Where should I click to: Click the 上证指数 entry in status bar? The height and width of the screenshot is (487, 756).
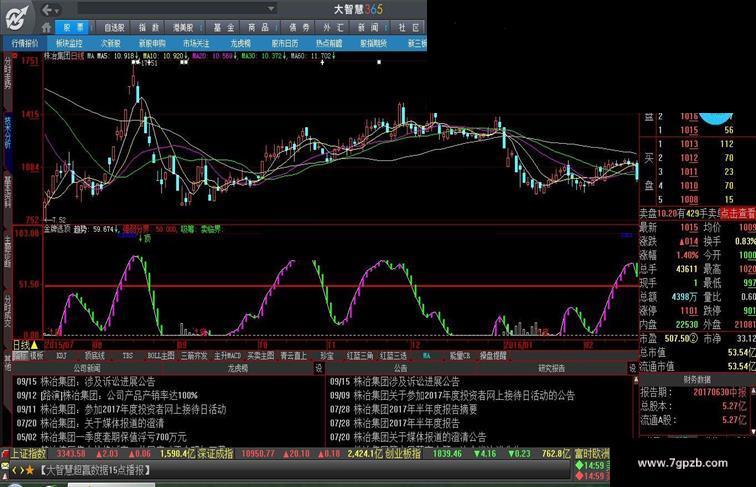pyautogui.click(x=28, y=454)
